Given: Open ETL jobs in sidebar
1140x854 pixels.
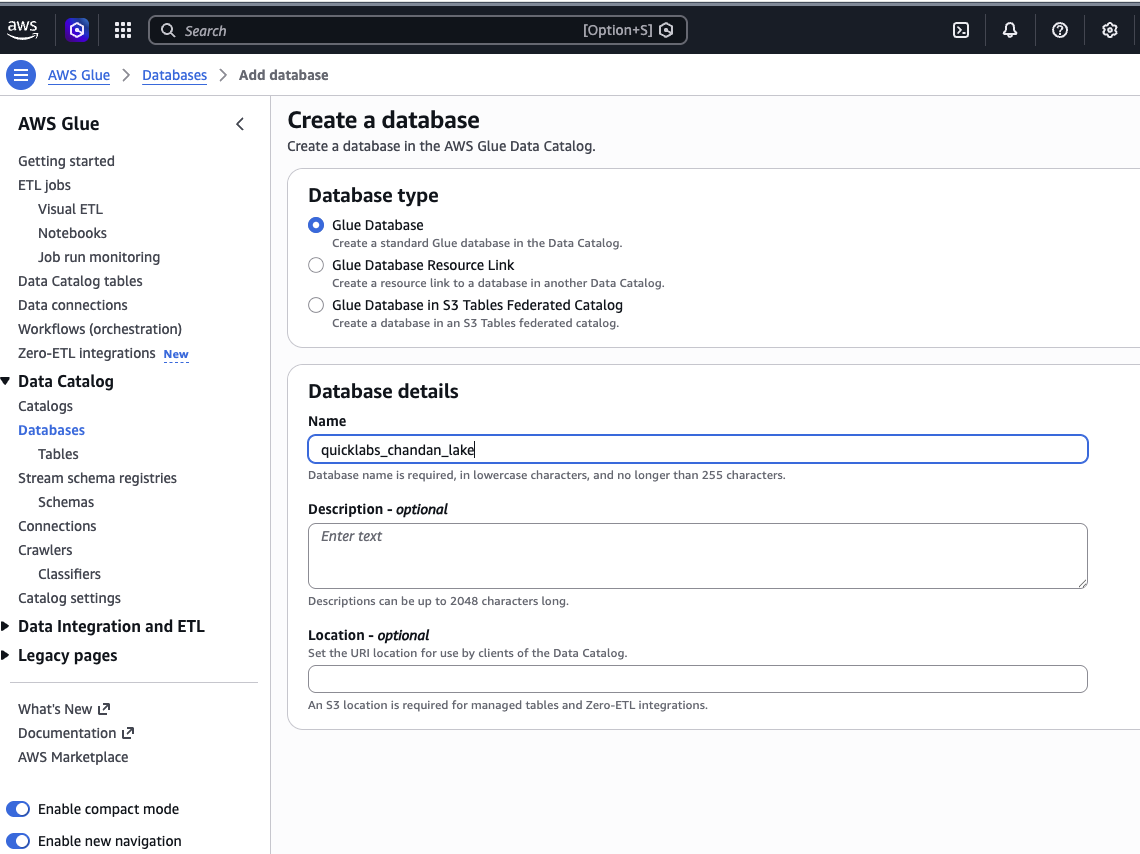Looking at the screenshot, I should pyautogui.click(x=44, y=185).
